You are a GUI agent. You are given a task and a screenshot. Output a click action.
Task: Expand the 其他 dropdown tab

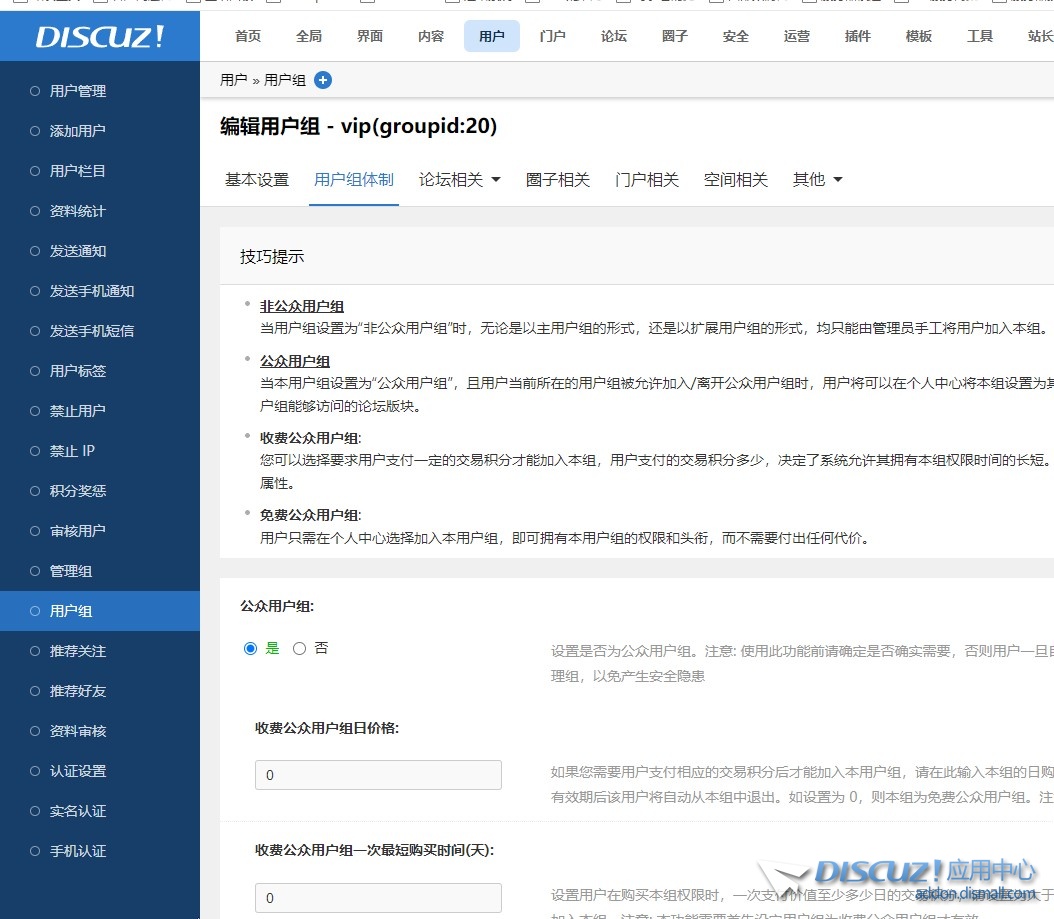pyautogui.click(x=817, y=180)
